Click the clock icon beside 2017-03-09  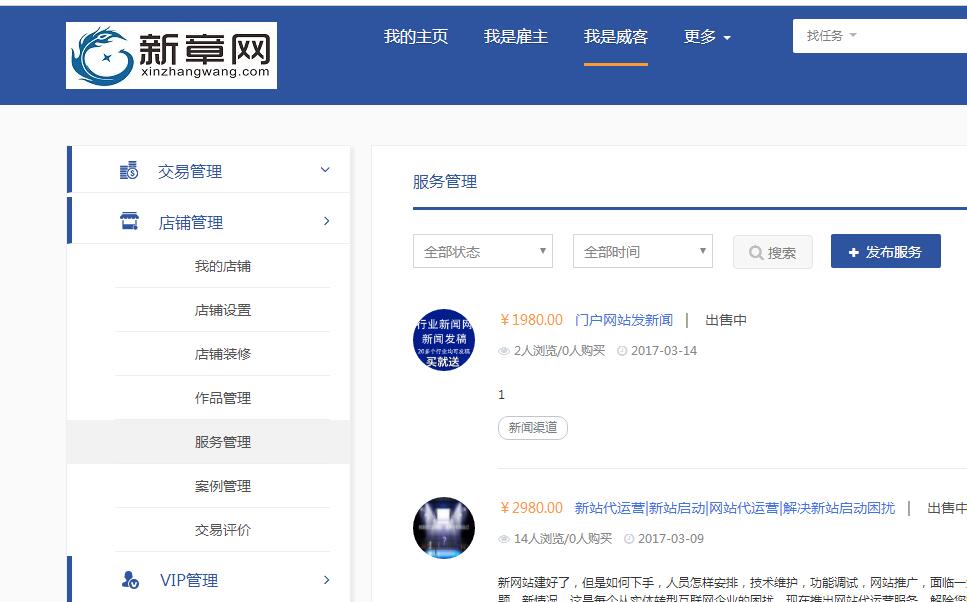click(629, 539)
